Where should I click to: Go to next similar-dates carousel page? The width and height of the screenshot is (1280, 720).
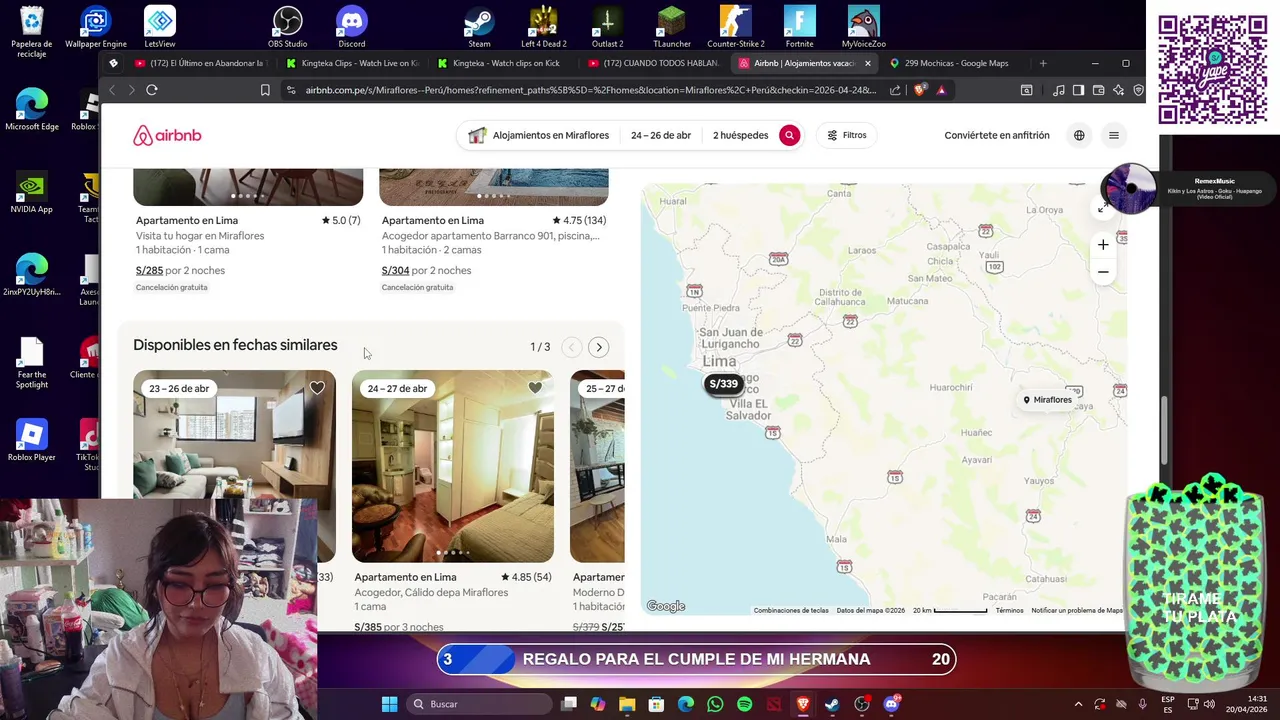tap(598, 347)
